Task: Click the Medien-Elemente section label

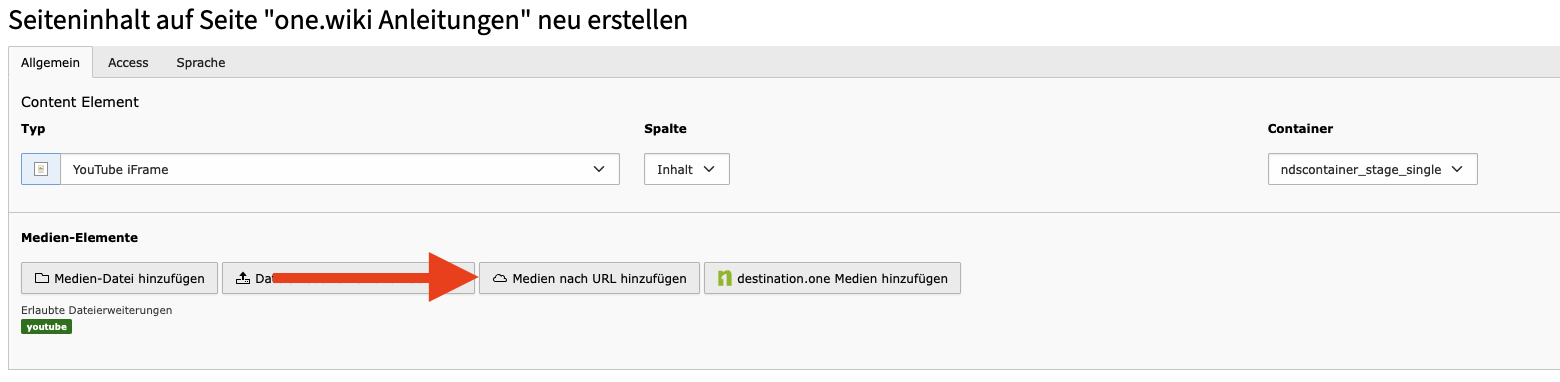Action: coord(79,237)
